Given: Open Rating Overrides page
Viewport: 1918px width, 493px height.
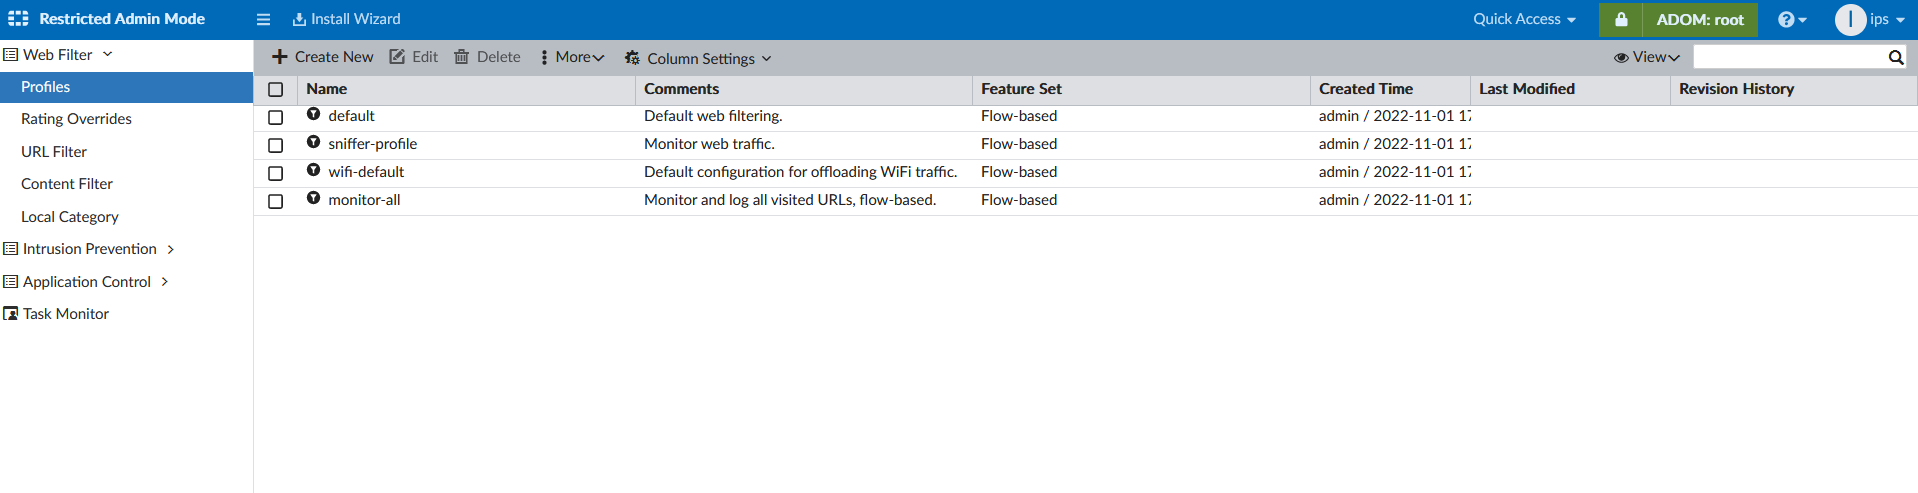Looking at the screenshot, I should 76,119.
